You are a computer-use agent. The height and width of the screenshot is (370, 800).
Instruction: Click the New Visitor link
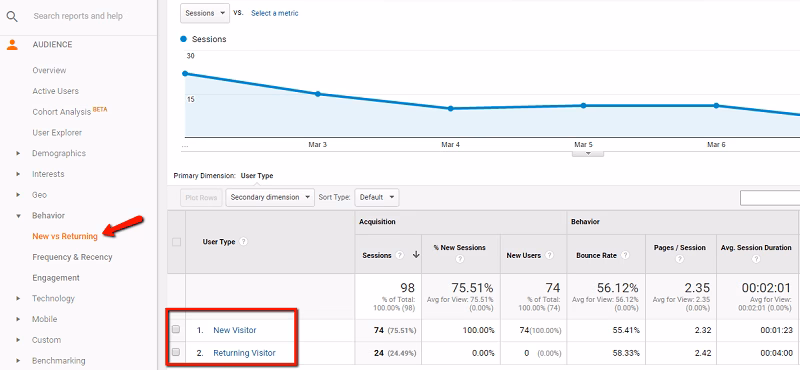[235, 330]
